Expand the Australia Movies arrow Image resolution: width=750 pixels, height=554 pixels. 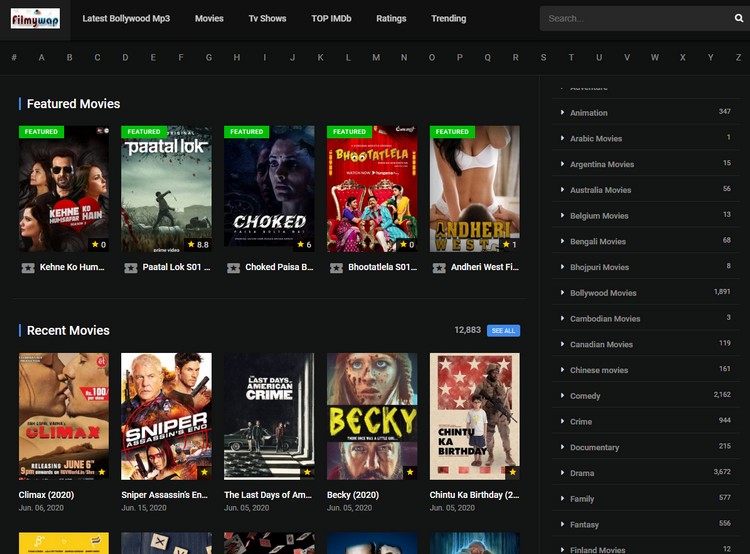tap(562, 190)
